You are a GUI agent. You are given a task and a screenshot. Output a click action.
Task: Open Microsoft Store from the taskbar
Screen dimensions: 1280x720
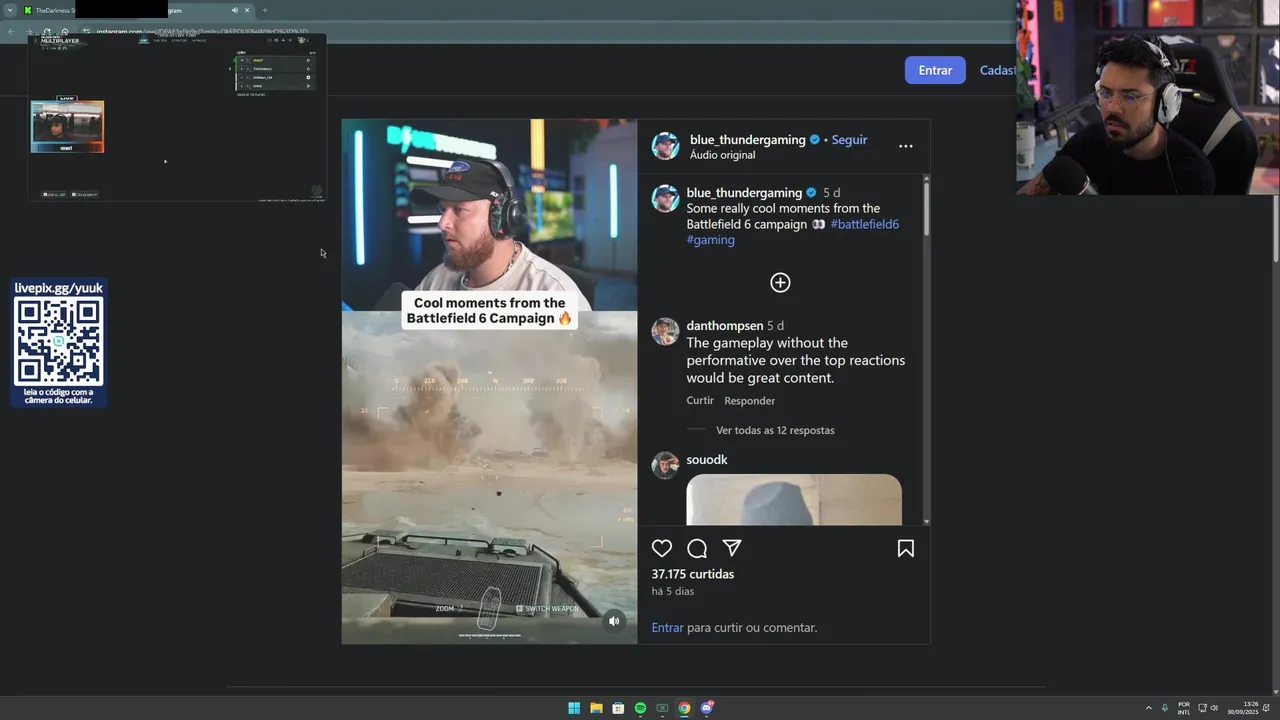pyautogui.click(x=618, y=708)
